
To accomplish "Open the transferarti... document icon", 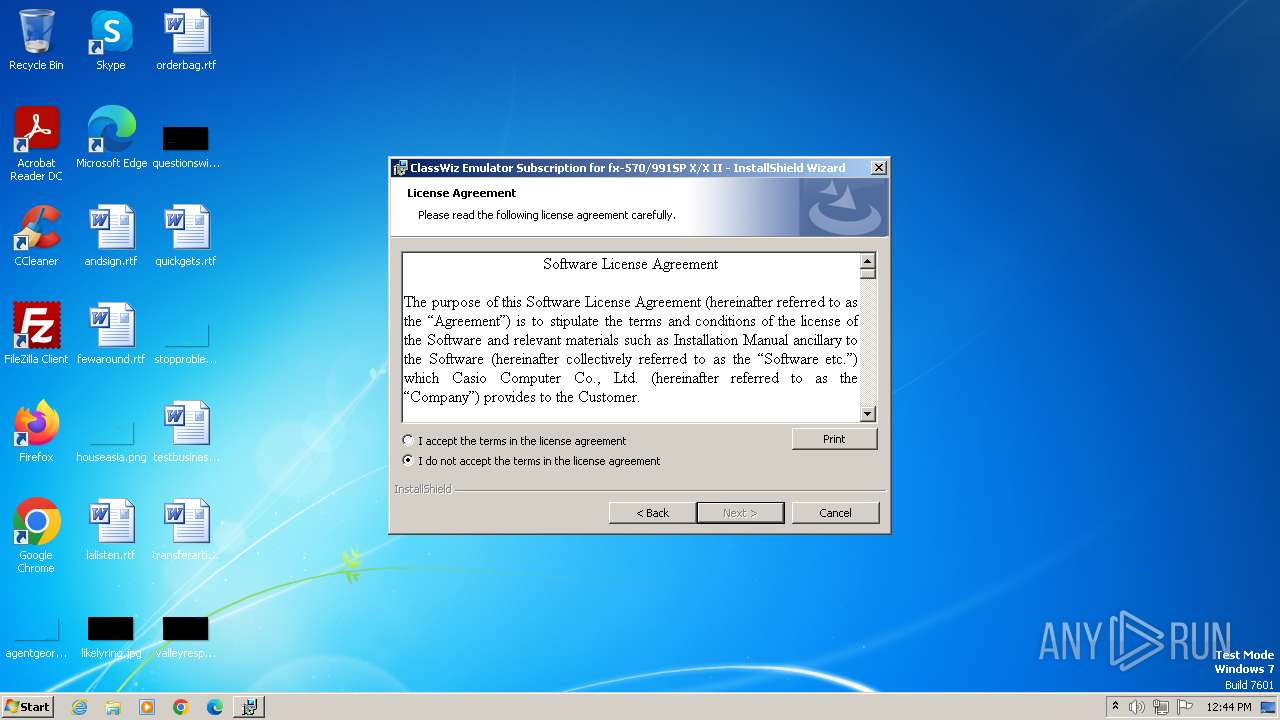I will pos(186,530).
